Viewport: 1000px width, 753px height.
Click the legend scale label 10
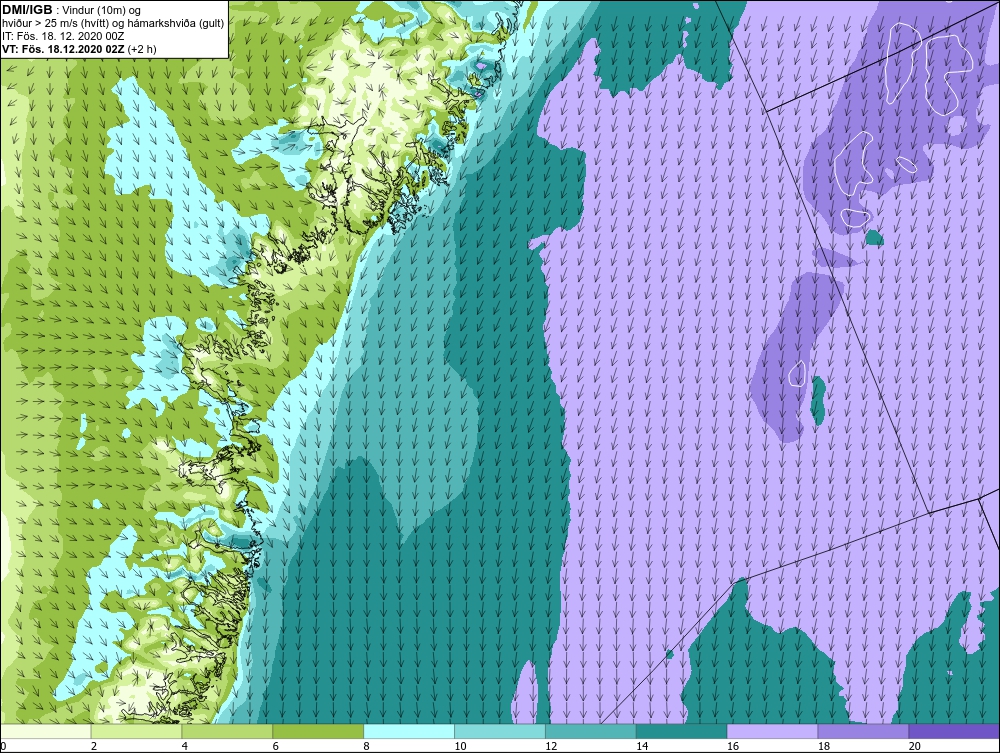pos(460,746)
